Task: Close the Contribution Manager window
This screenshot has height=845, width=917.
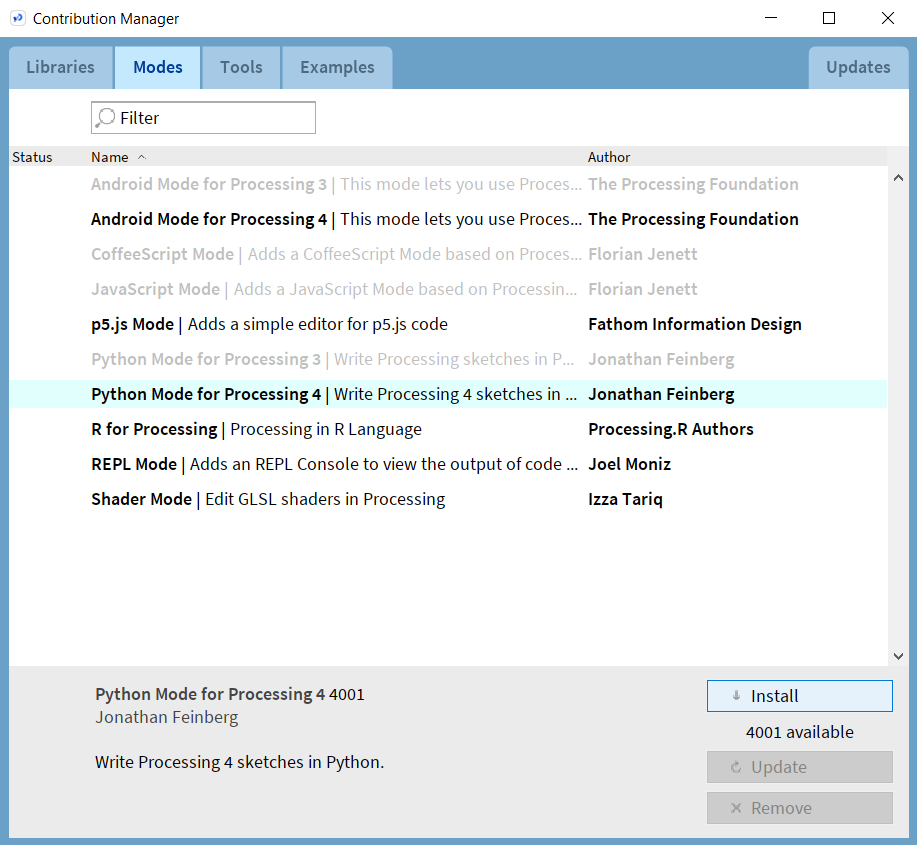Action: pos(887,18)
